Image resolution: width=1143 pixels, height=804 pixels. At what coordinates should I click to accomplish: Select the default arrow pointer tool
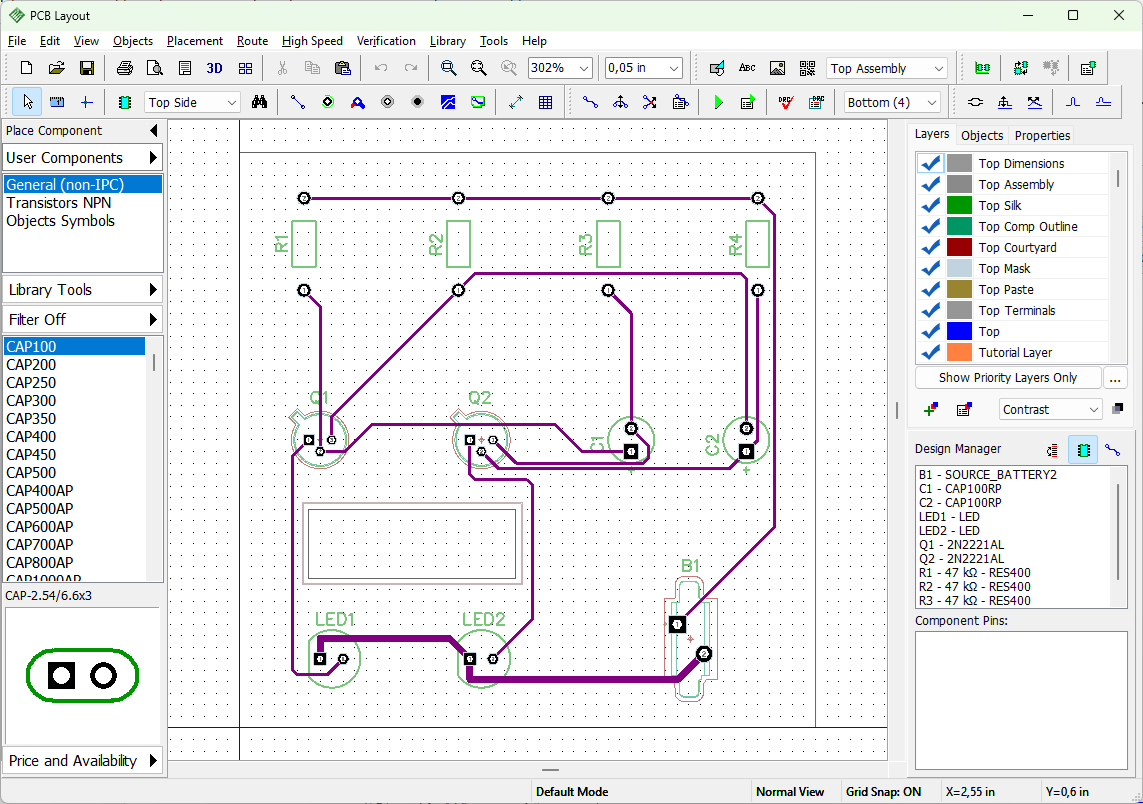27,102
